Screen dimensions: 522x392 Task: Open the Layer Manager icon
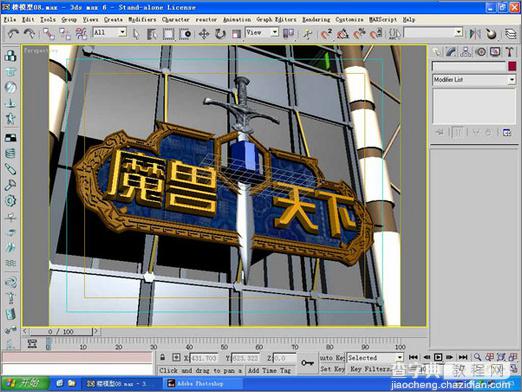point(510,34)
